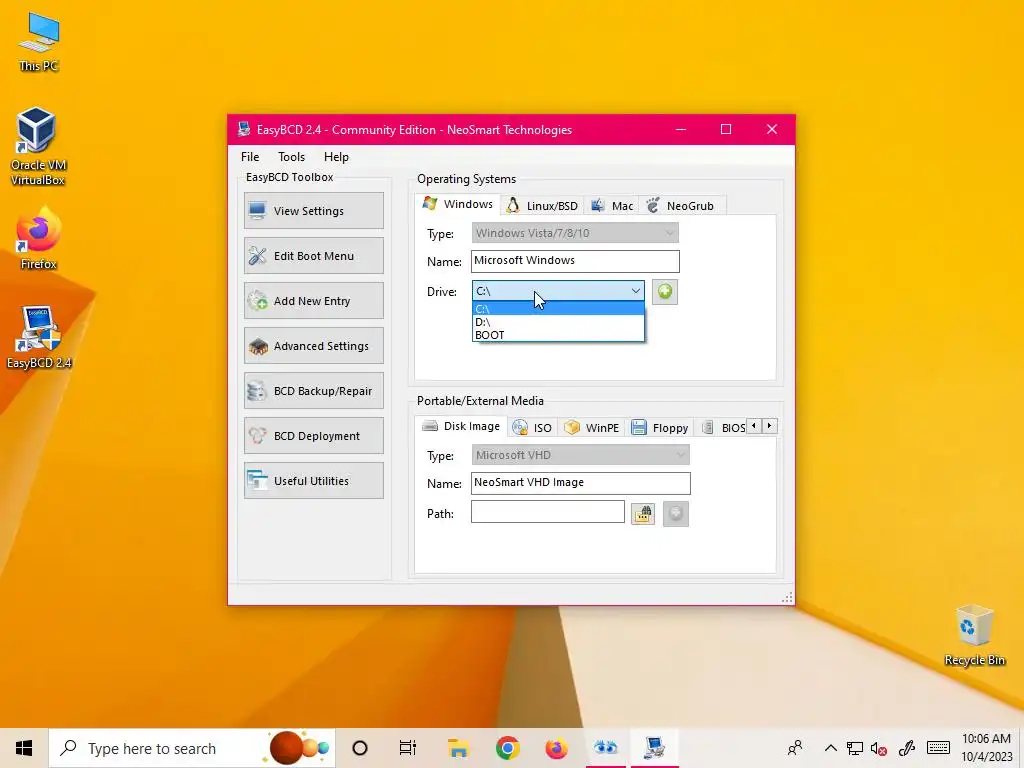Viewport: 1024px width, 768px height.
Task: Choose BOOT in the Drive dropdown list
Action: coord(558,335)
